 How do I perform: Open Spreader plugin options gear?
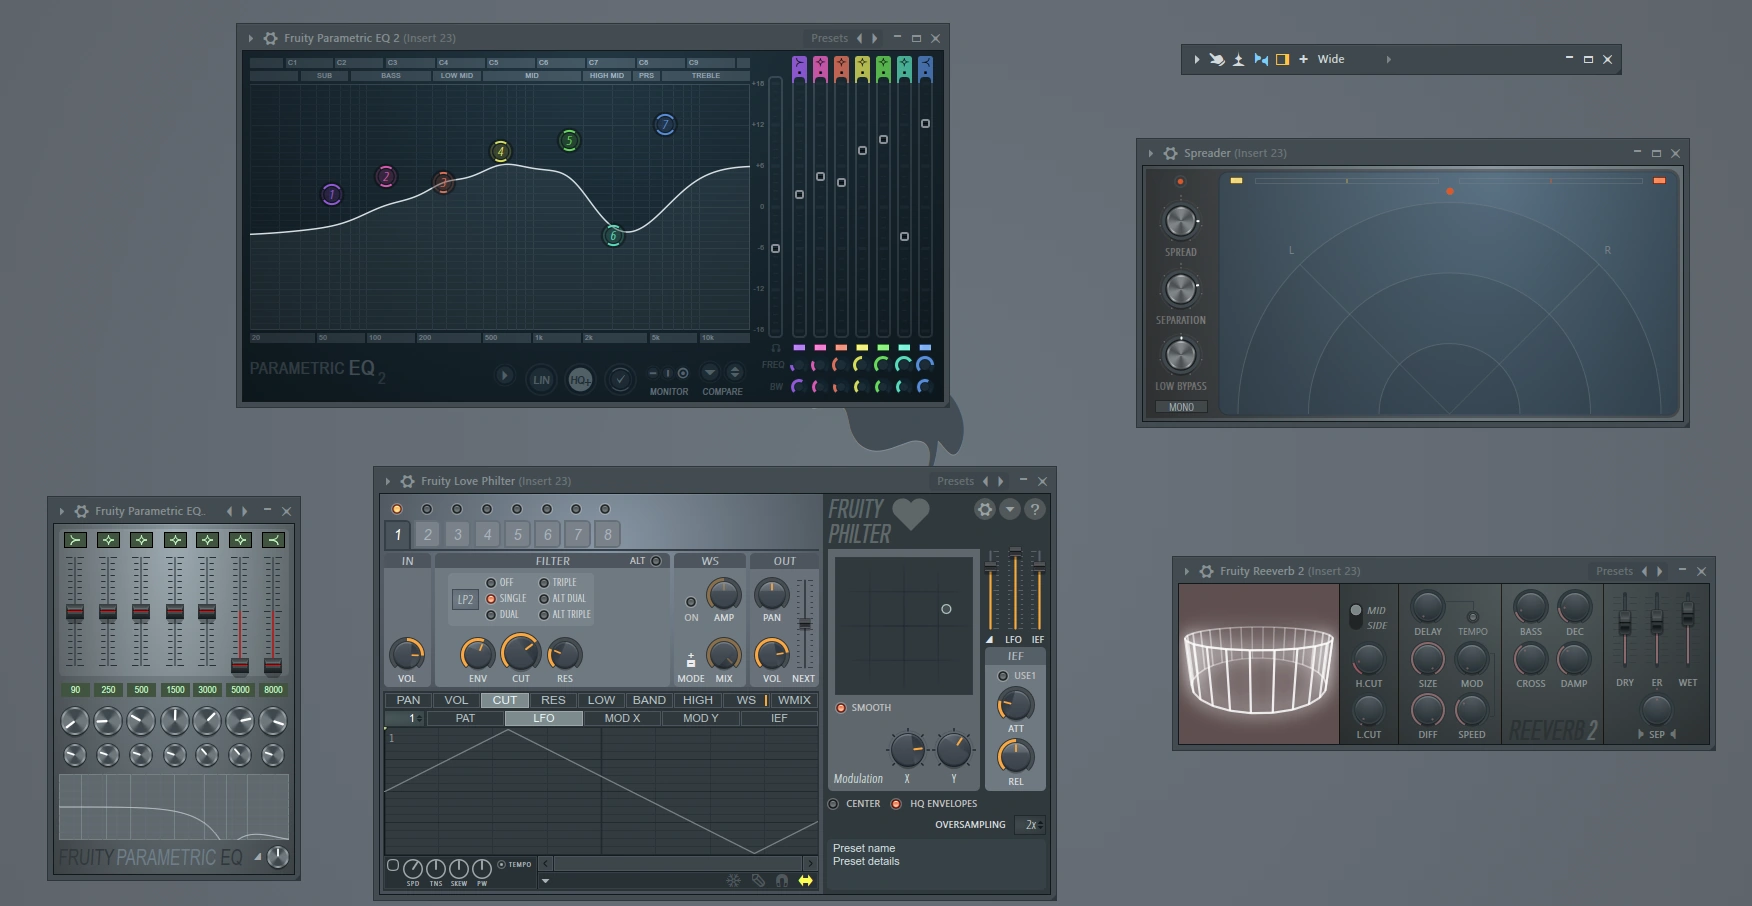pos(1170,153)
